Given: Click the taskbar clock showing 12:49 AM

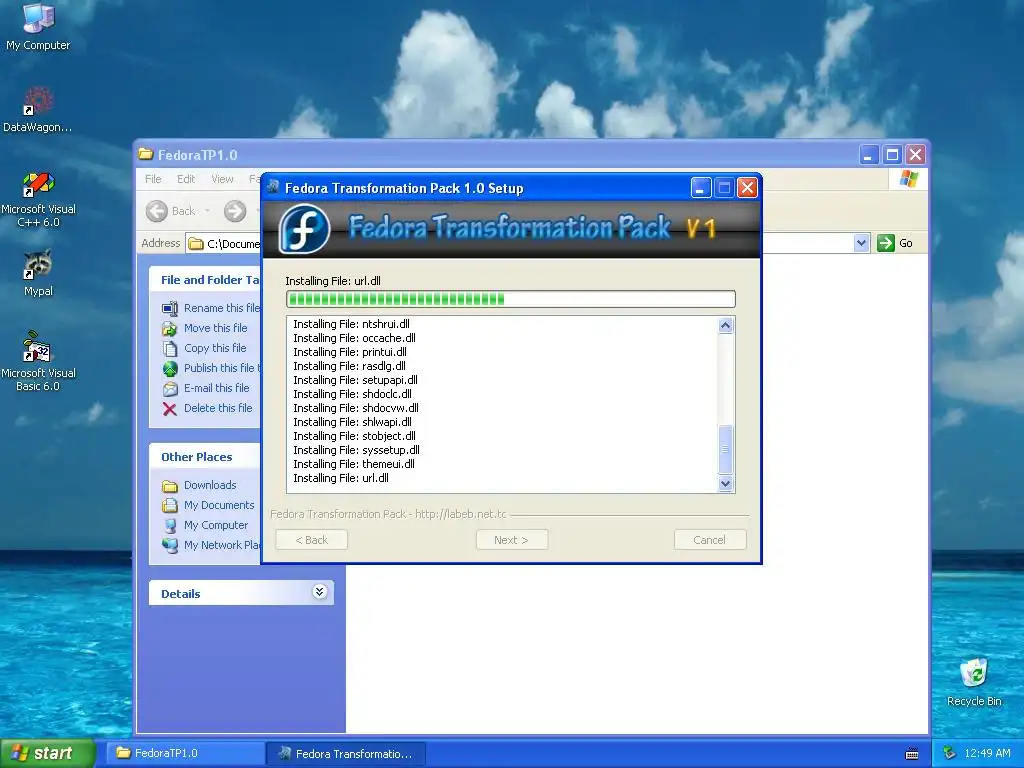Looking at the screenshot, I should [987, 753].
